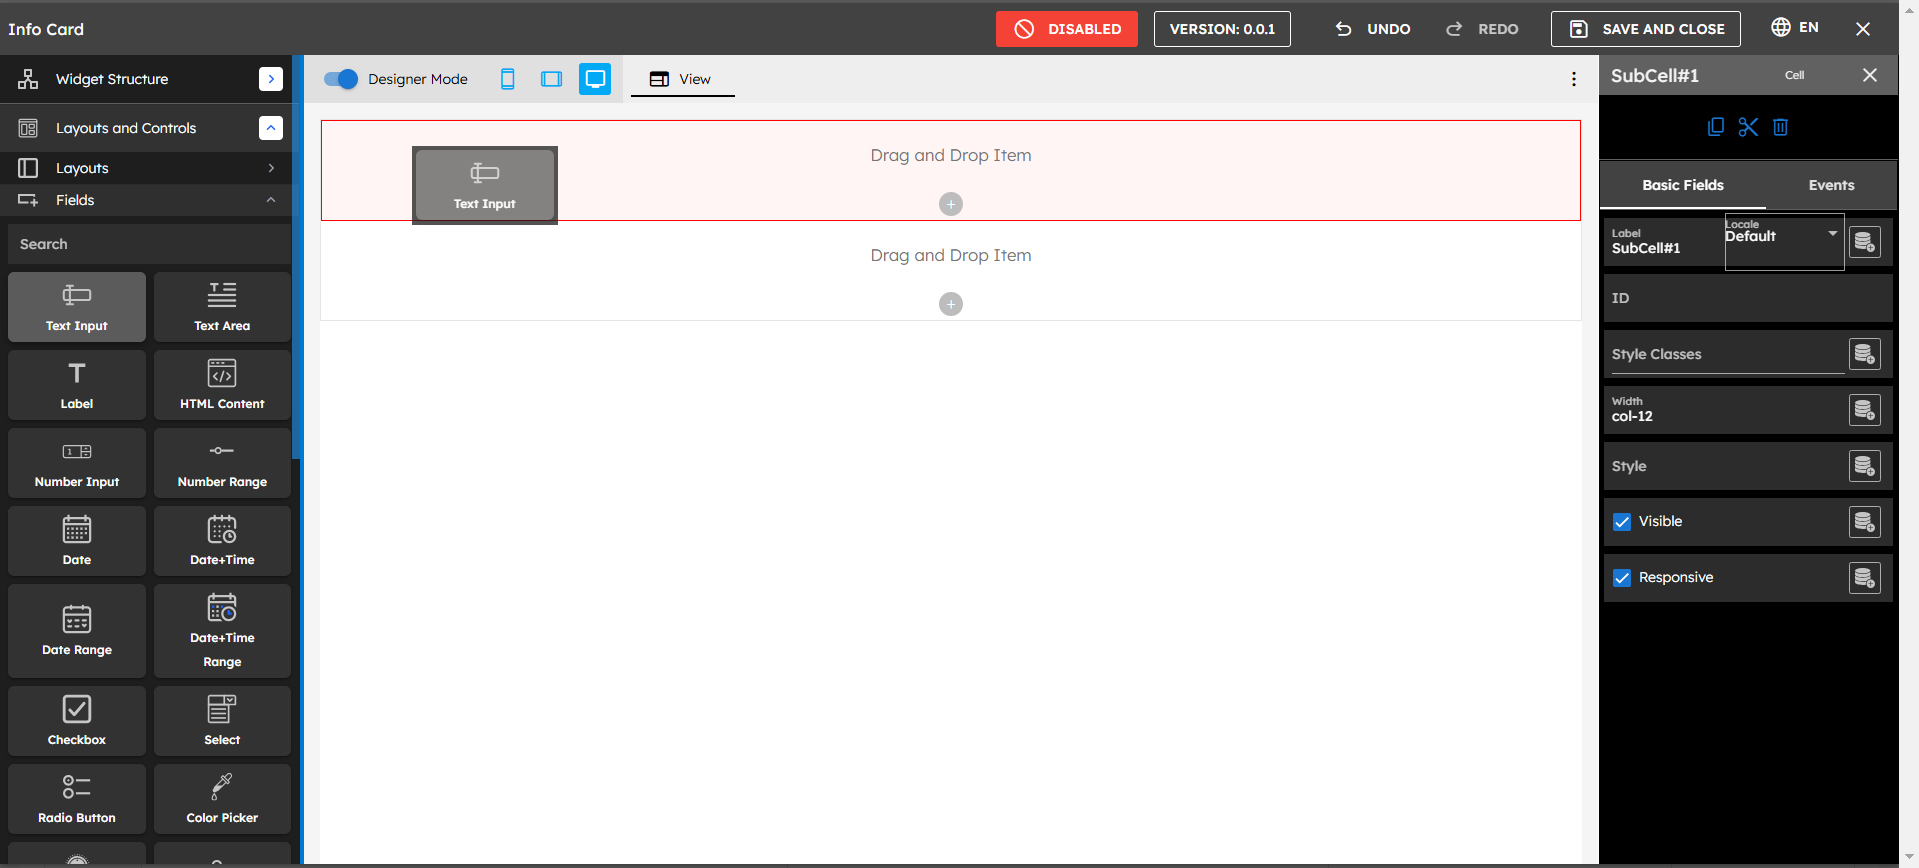Open the canvas three-dot options menu
The image size is (1919, 868).
tap(1574, 79)
